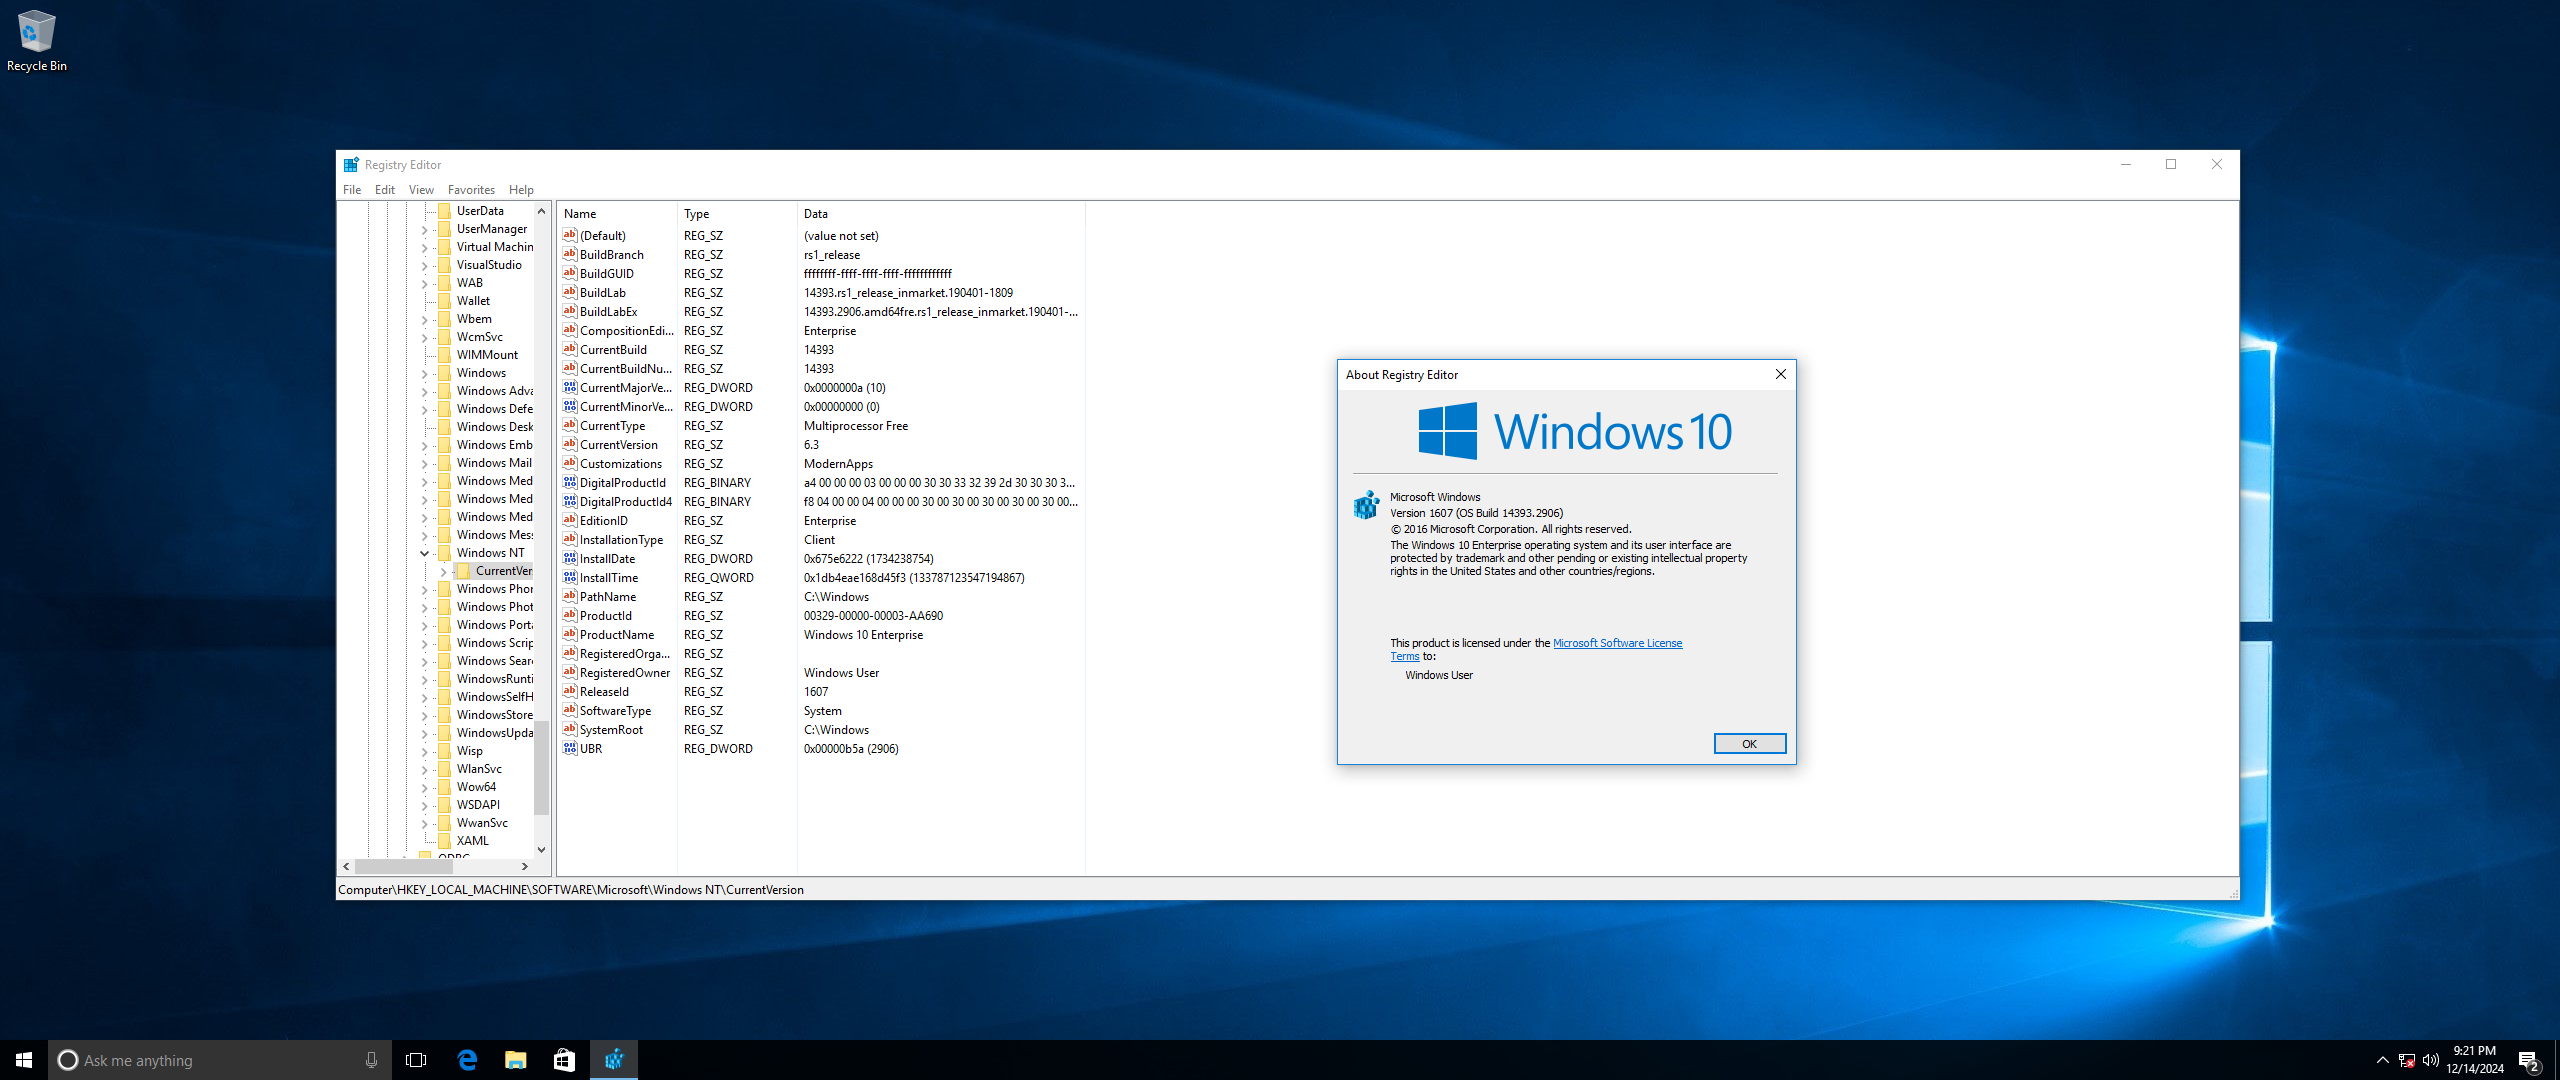Open the File menu
2560x1080 pixels.
click(352, 190)
